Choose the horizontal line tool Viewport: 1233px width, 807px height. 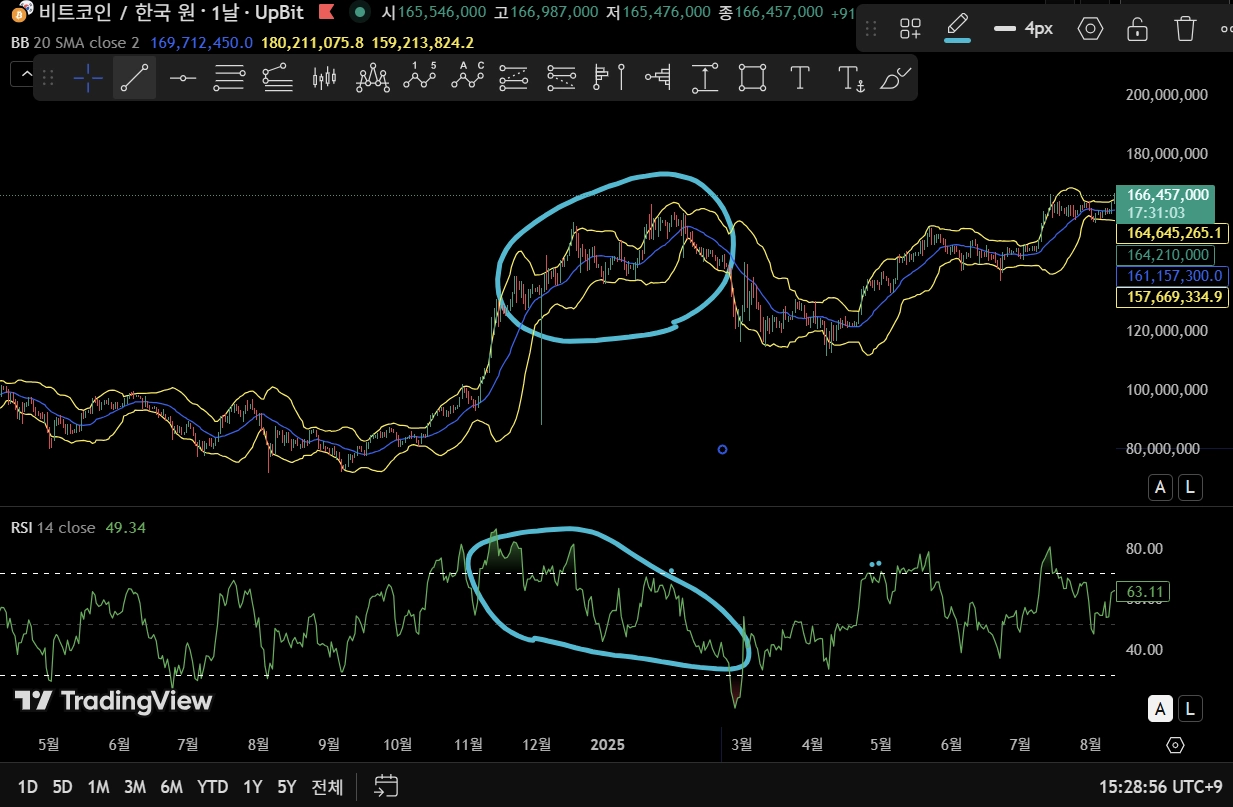pyautogui.click(x=182, y=78)
